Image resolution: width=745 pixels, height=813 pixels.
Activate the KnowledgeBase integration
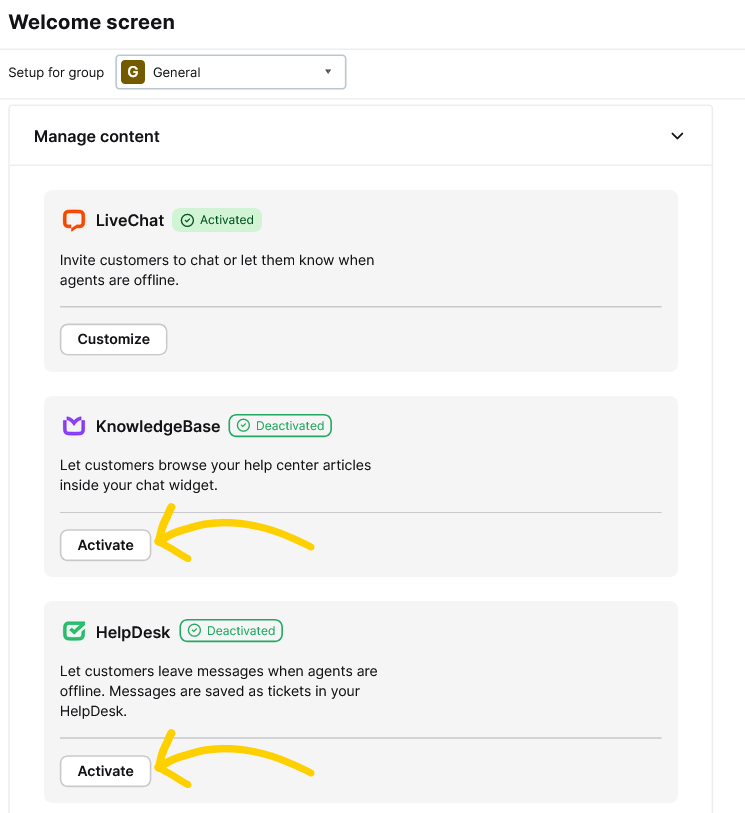click(105, 545)
